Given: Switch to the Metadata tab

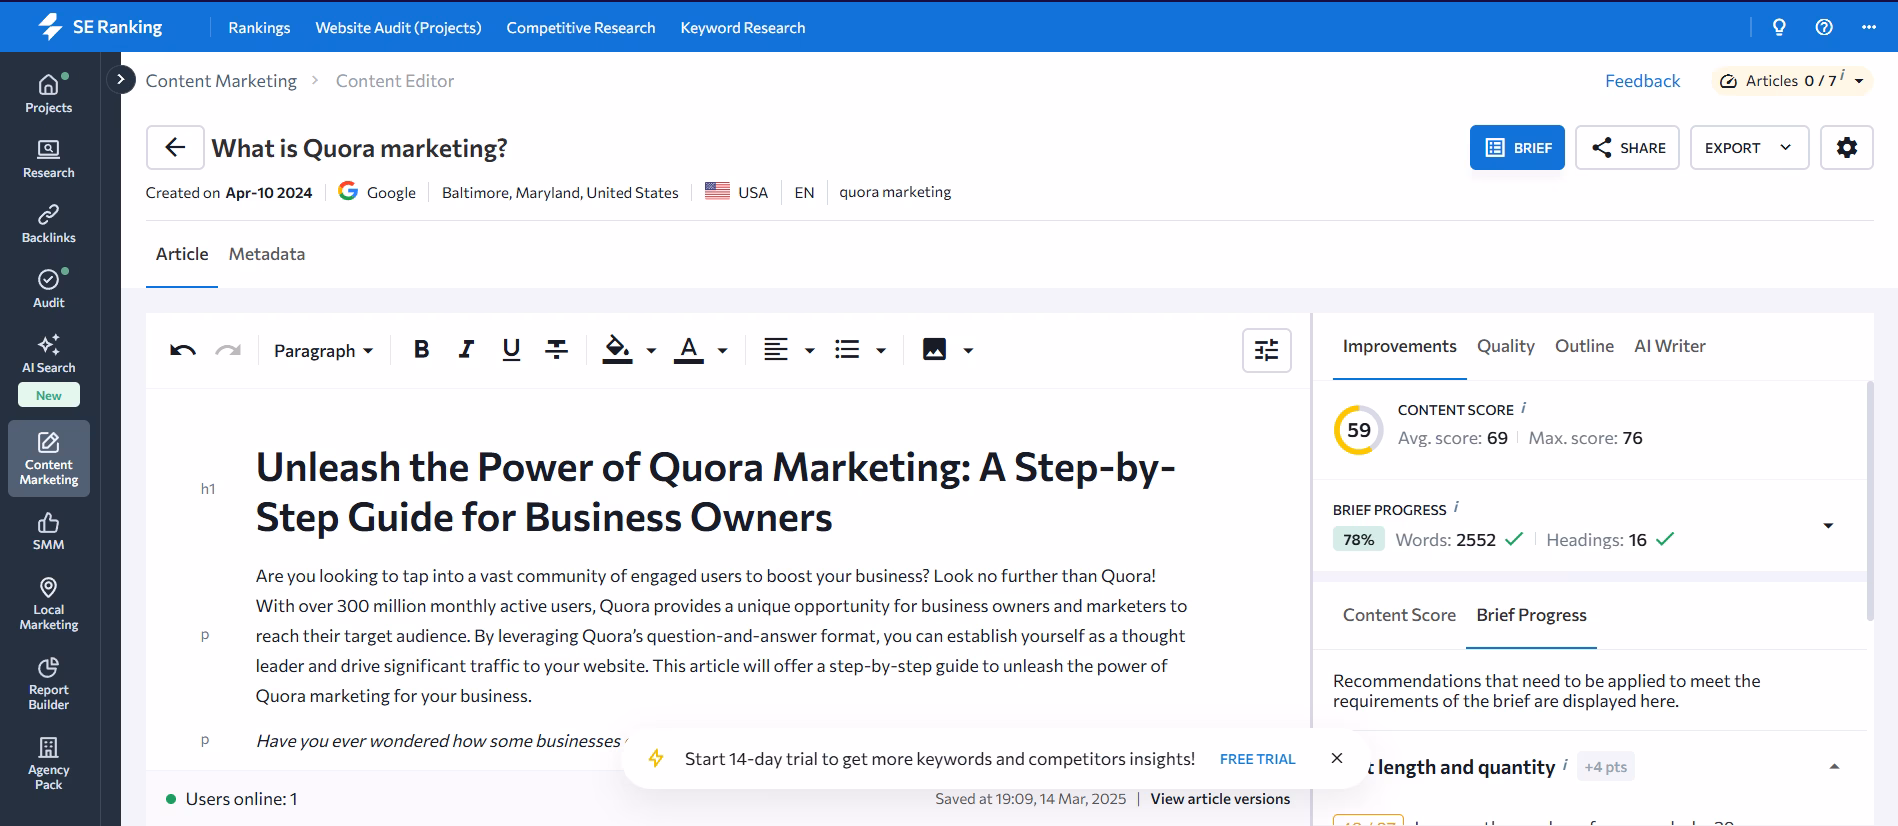Looking at the screenshot, I should (267, 254).
